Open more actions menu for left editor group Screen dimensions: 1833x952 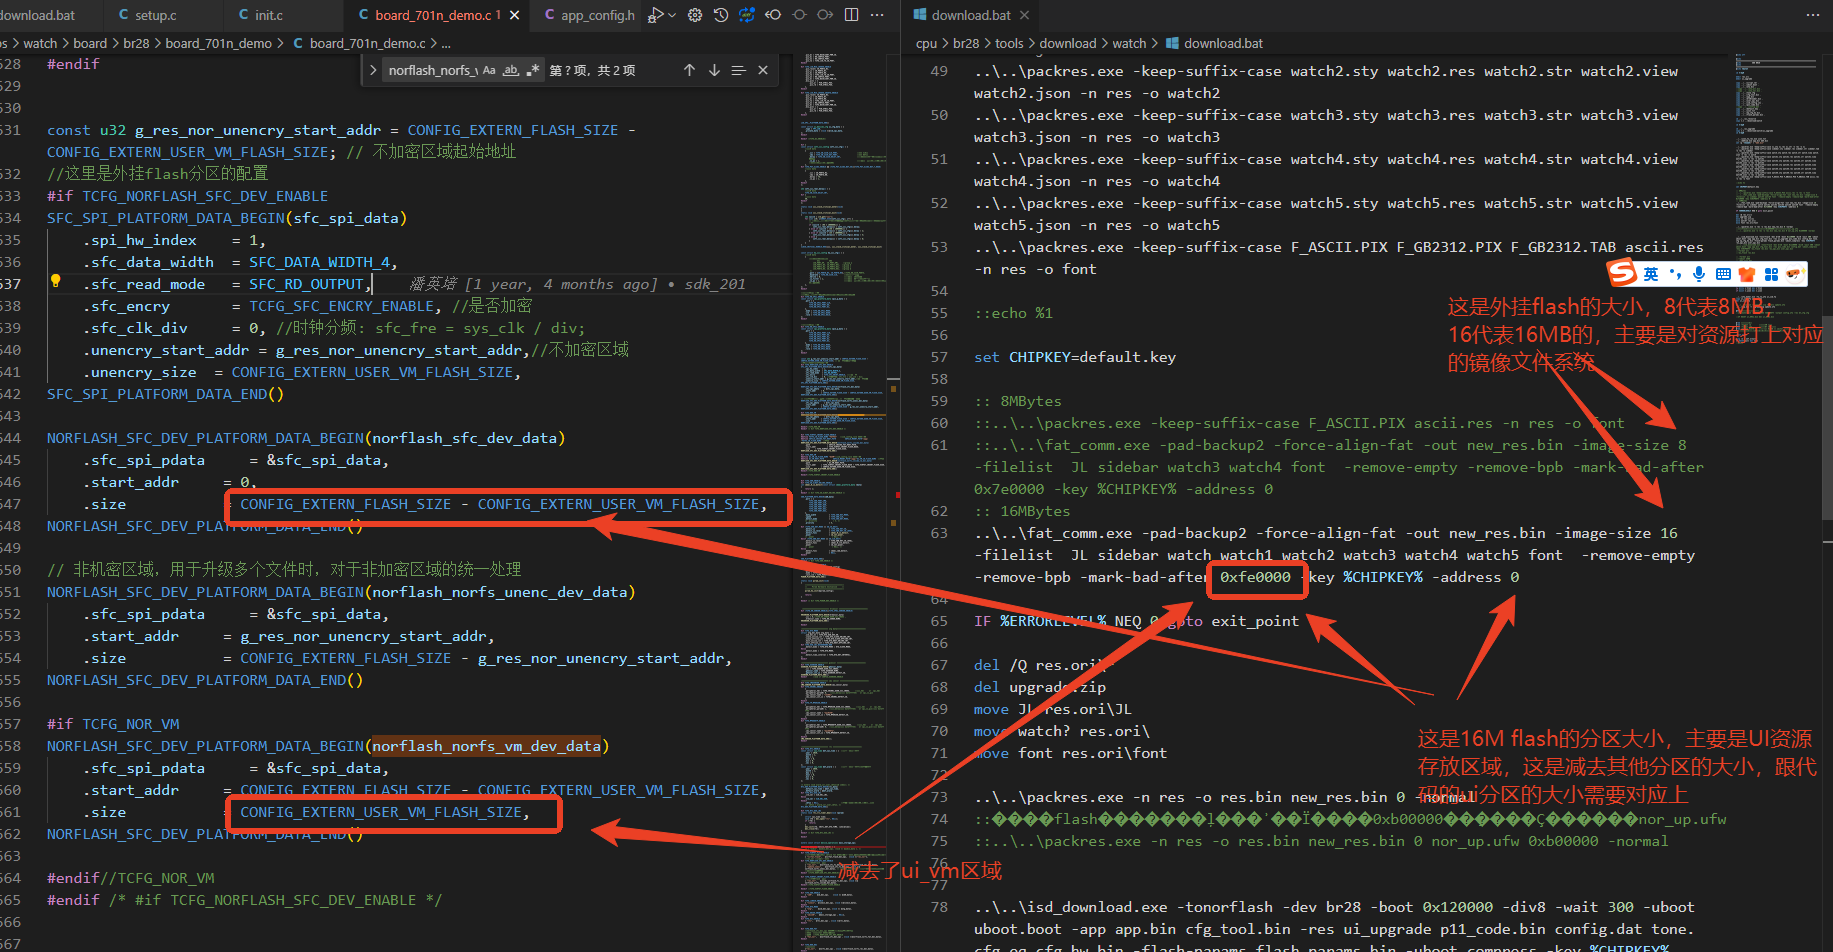point(877,15)
